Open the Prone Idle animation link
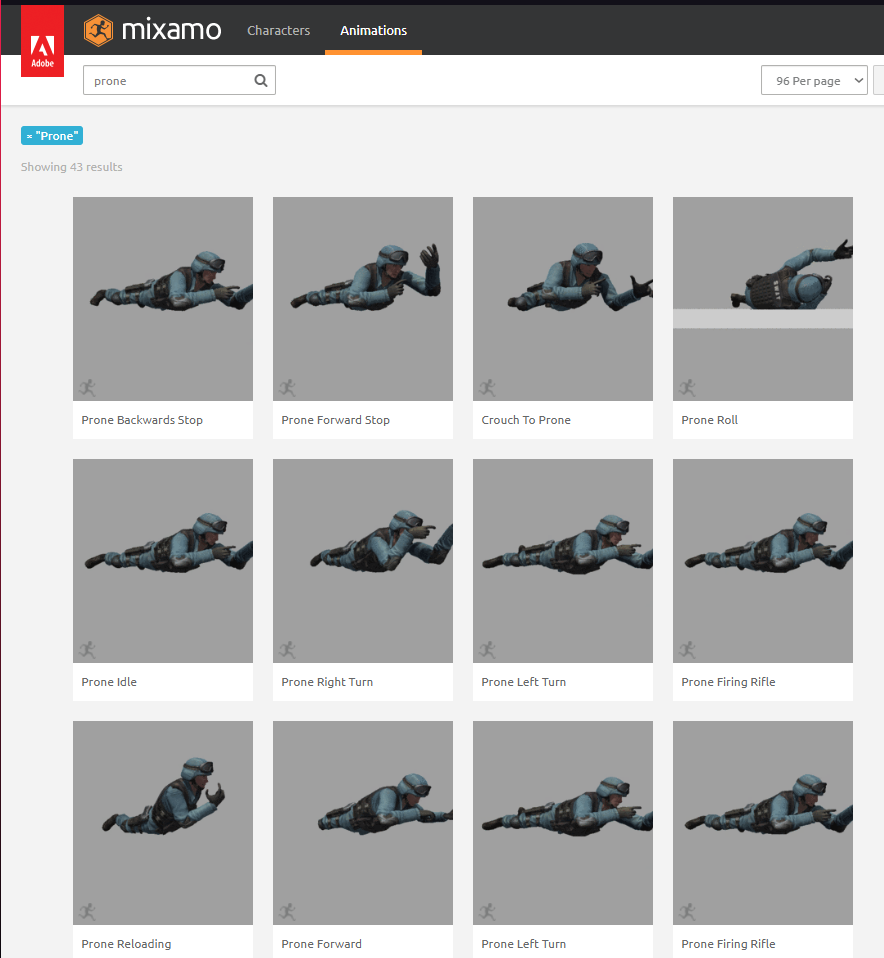 [x=108, y=681]
